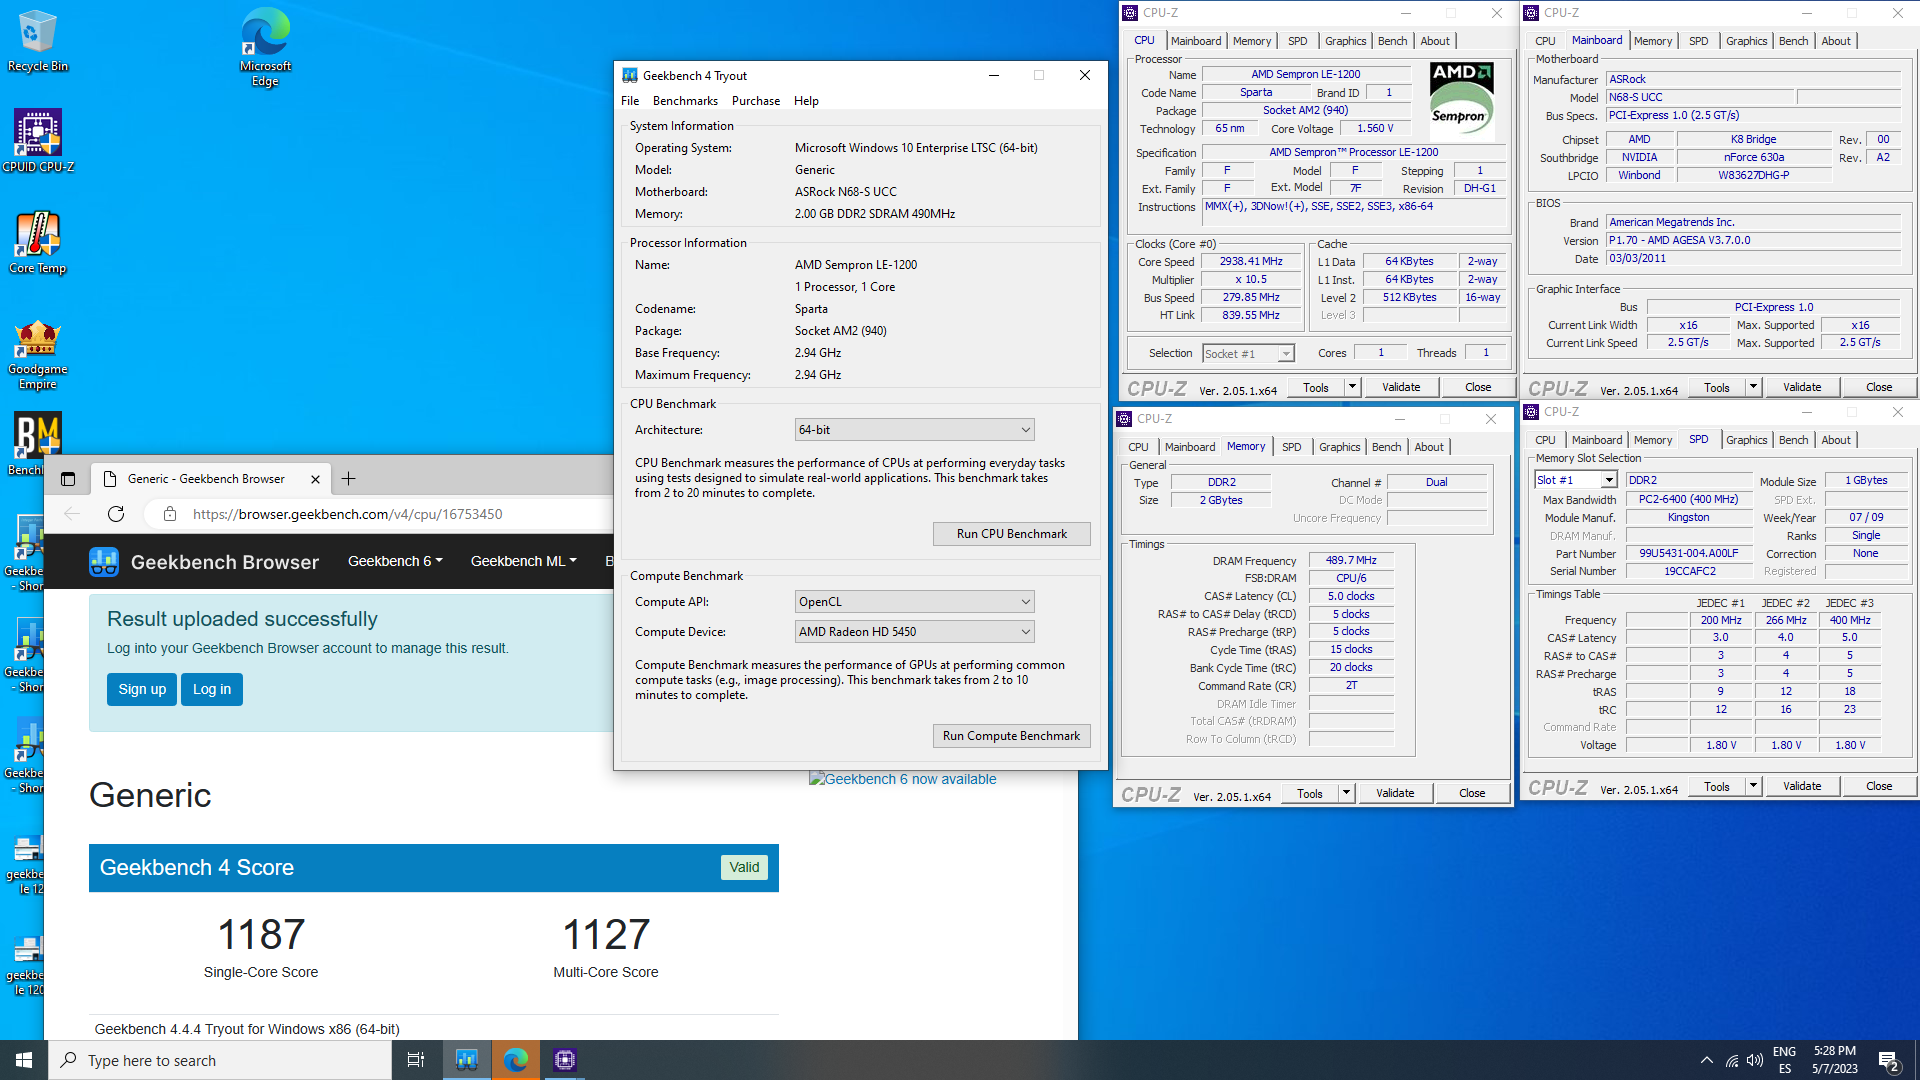Open a new tab in Edge
1920x1080 pixels.
[348, 479]
